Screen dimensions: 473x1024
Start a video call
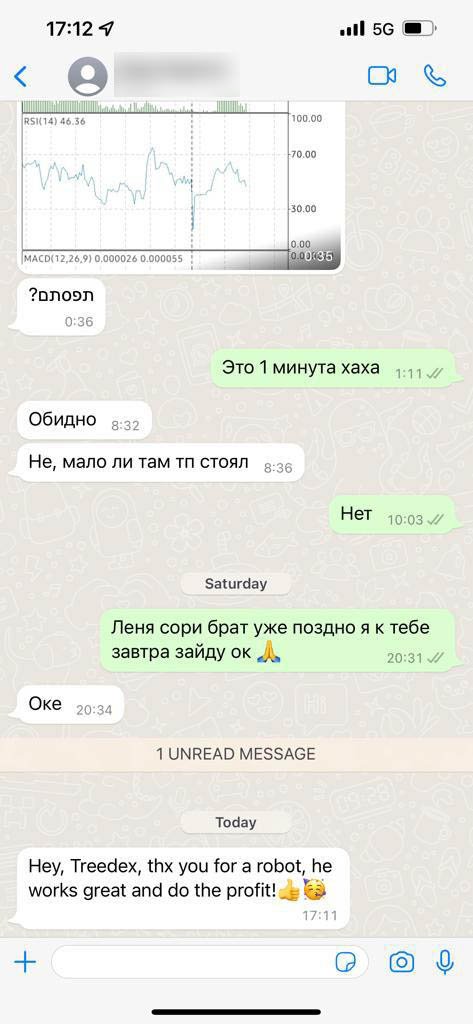point(382,76)
